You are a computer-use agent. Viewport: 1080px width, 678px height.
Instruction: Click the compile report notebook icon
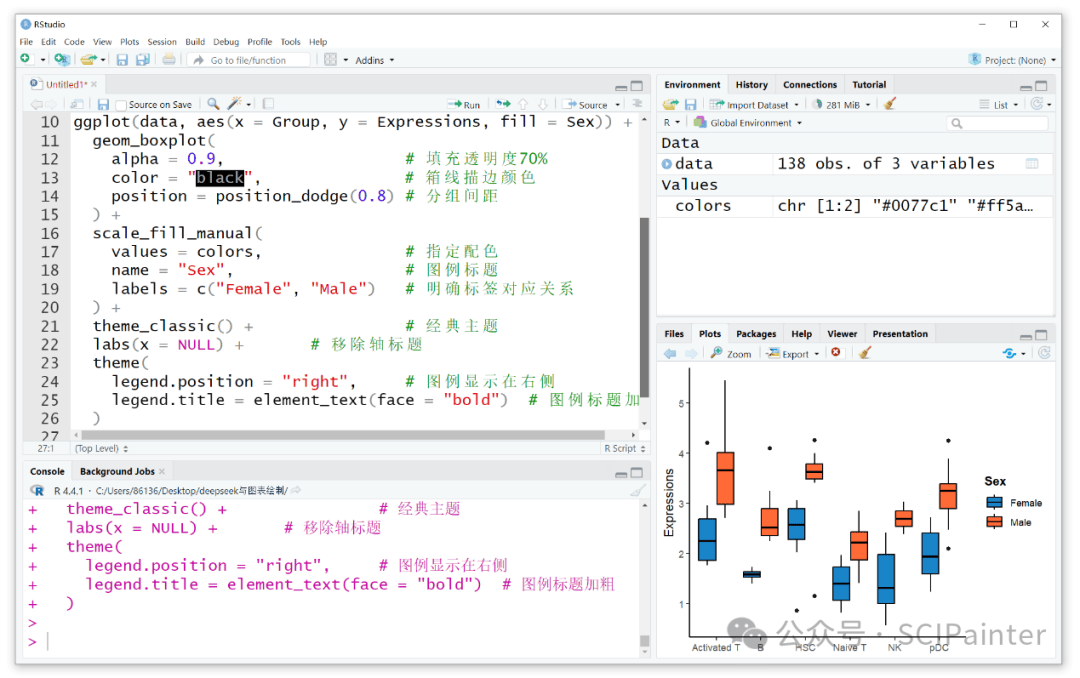(269, 104)
